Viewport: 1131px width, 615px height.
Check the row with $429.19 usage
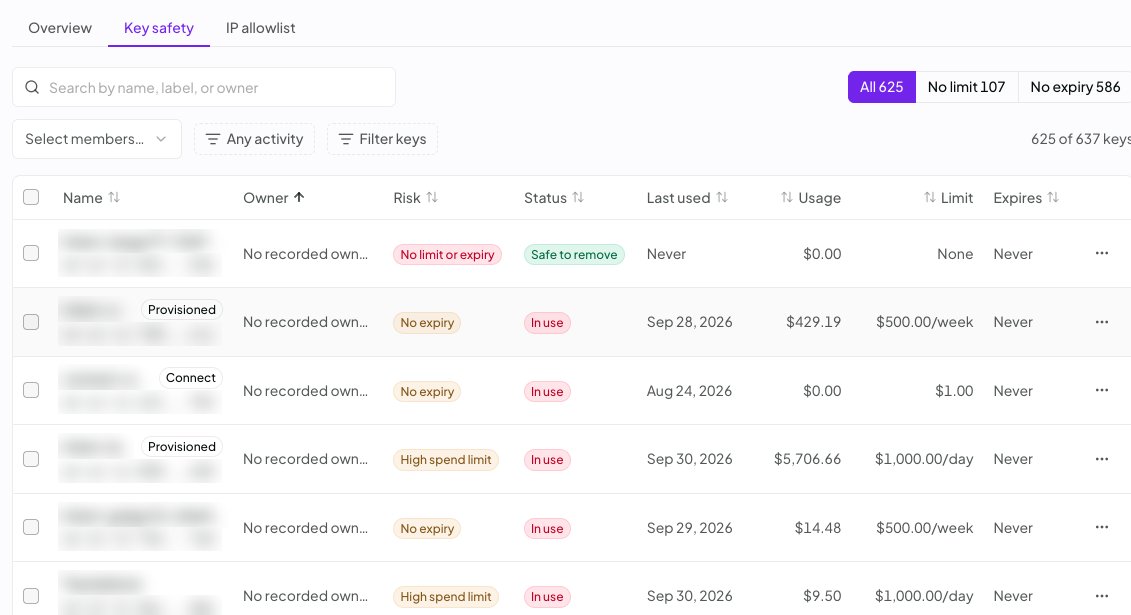pos(31,322)
